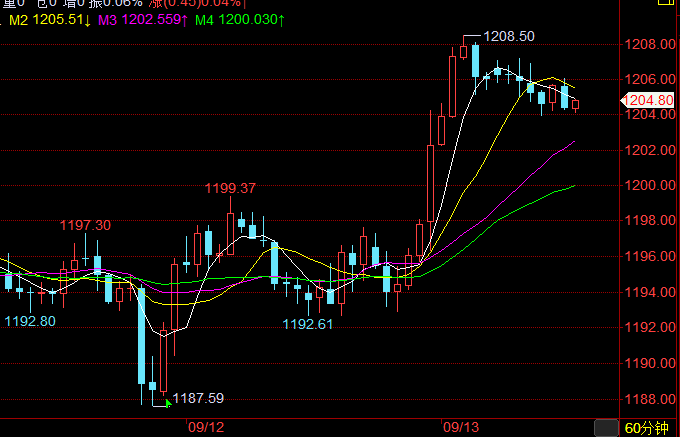Viewport: 680px width, 437px height.
Task: Click the tall red candle at 09/13 open
Action: [x=431, y=183]
